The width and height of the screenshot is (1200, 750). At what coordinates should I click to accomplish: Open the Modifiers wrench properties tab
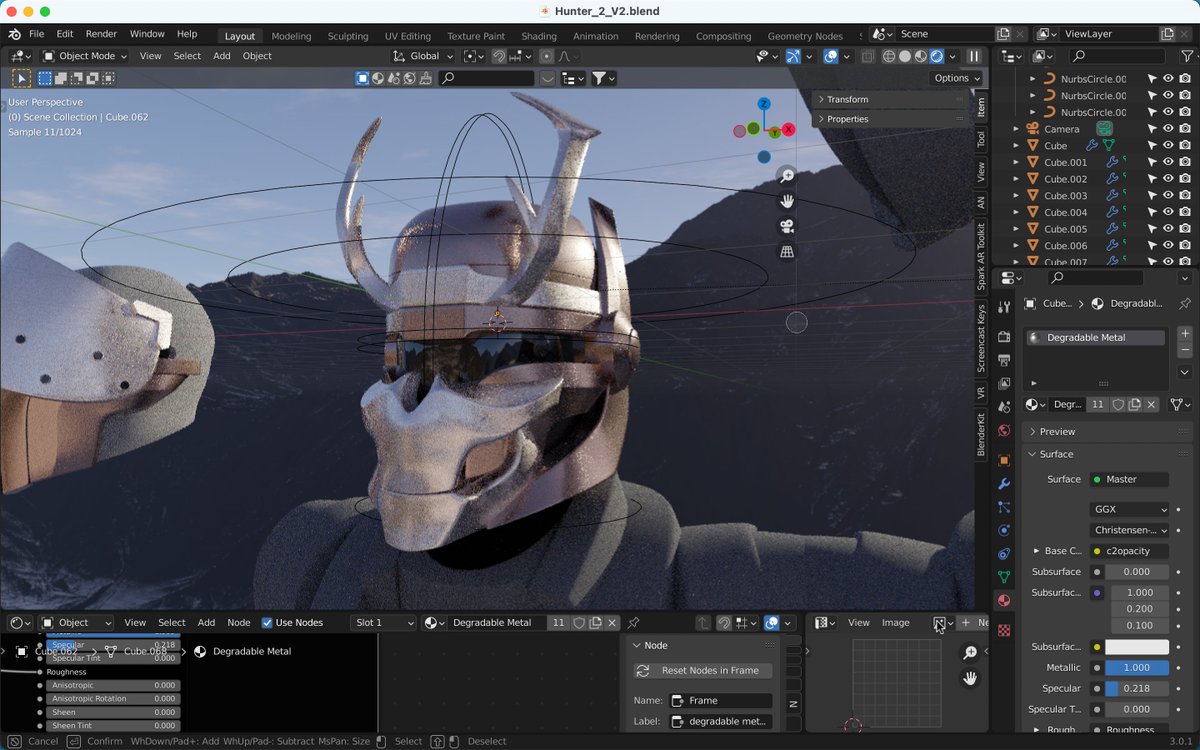pyautogui.click(x=1004, y=484)
